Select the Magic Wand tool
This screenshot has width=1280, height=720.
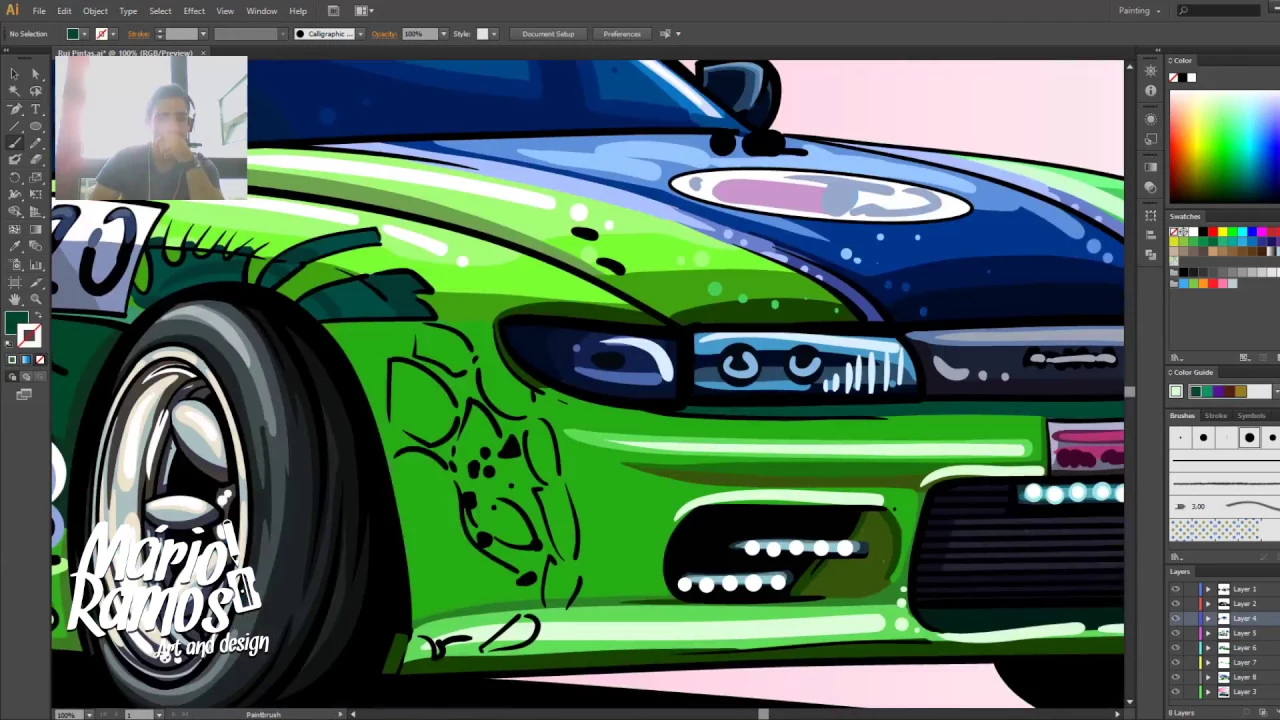(x=14, y=91)
